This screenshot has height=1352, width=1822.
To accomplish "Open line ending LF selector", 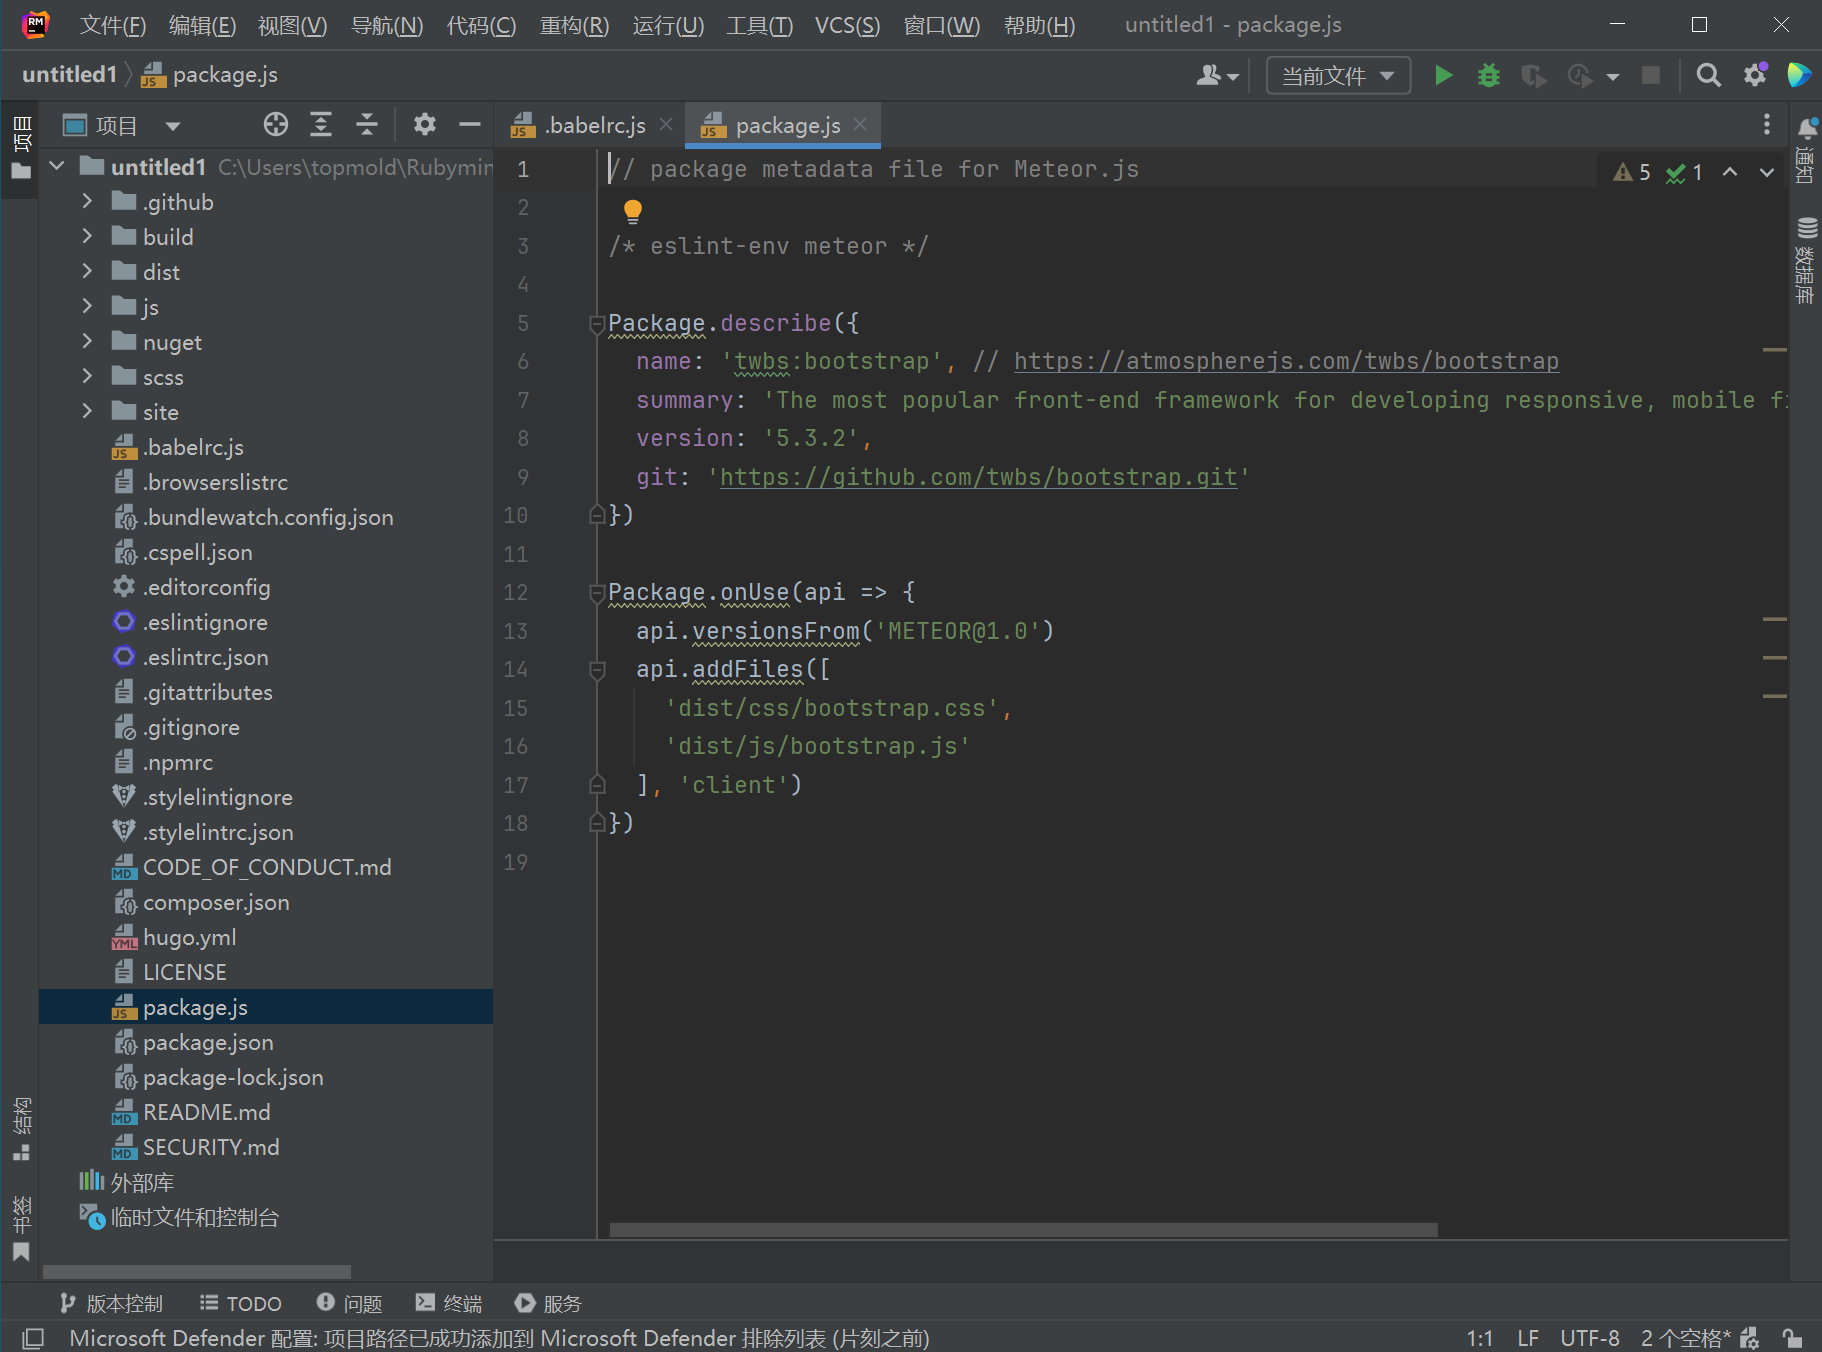I will [x=1527, y=1338].
